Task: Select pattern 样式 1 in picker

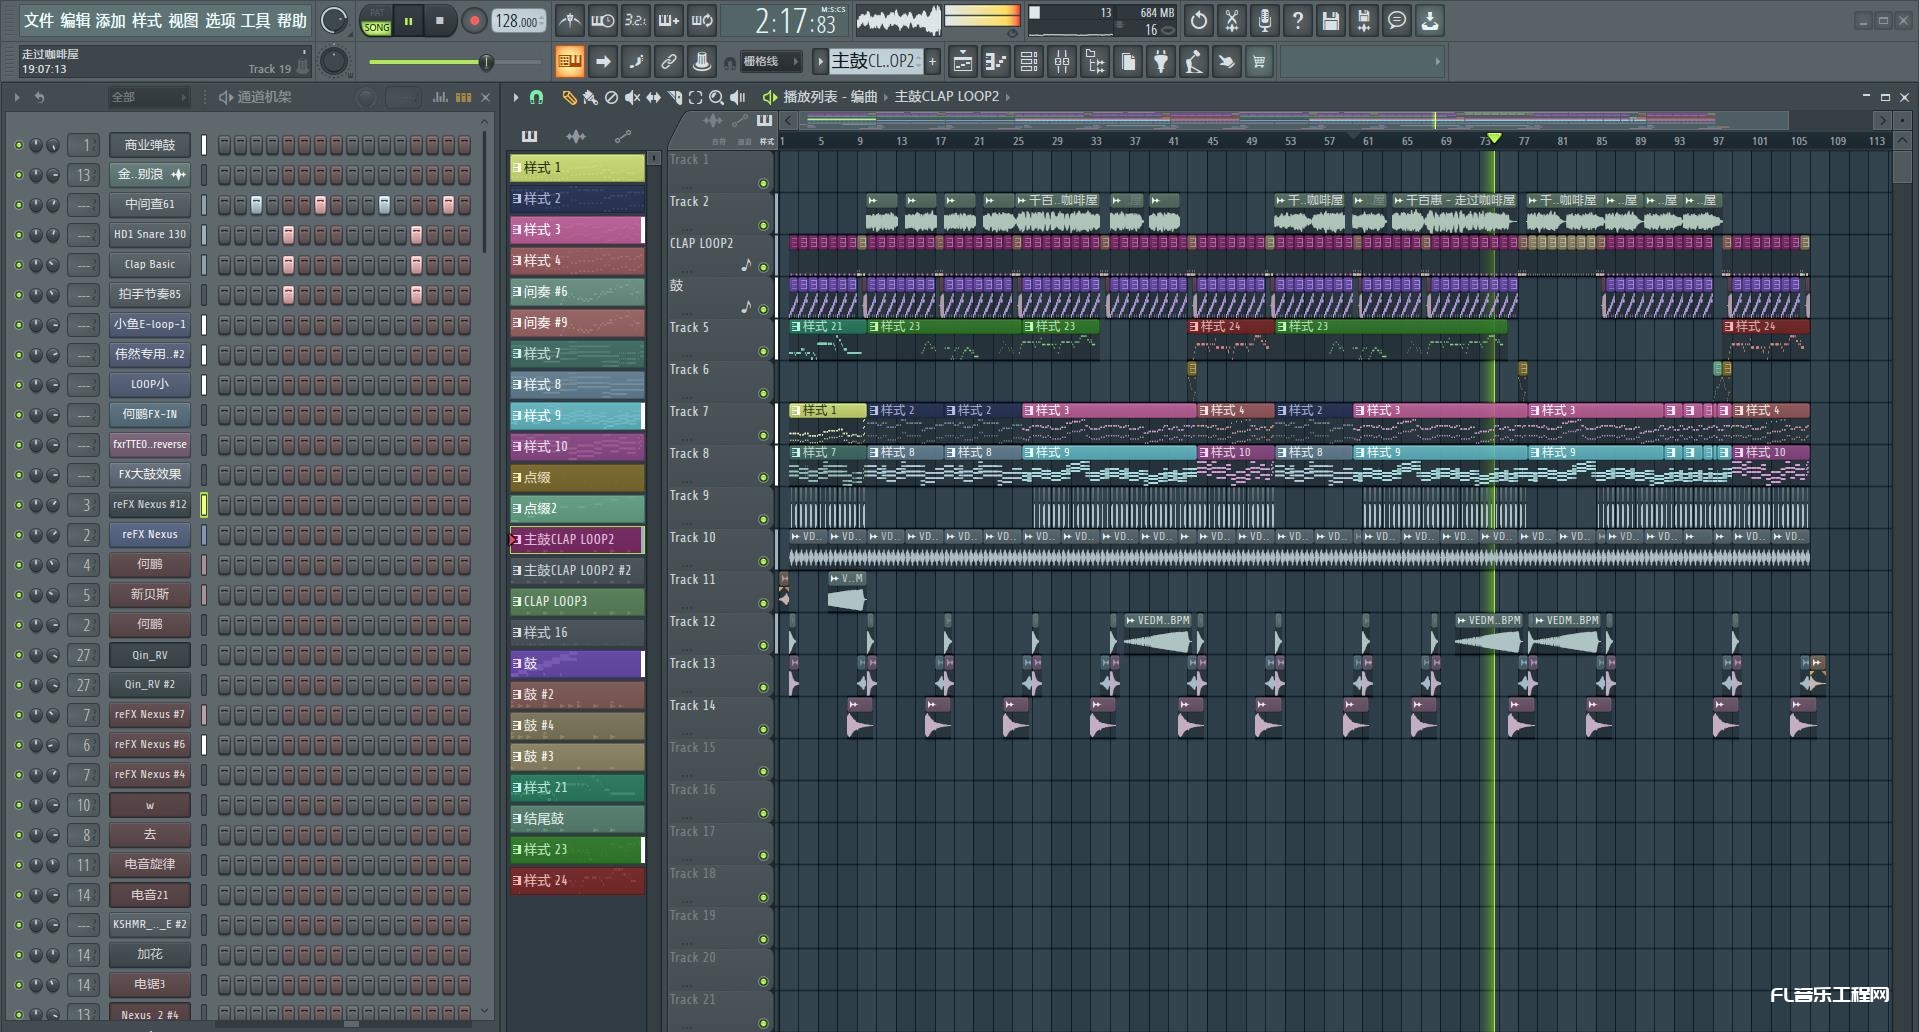Action: point(577,168)
